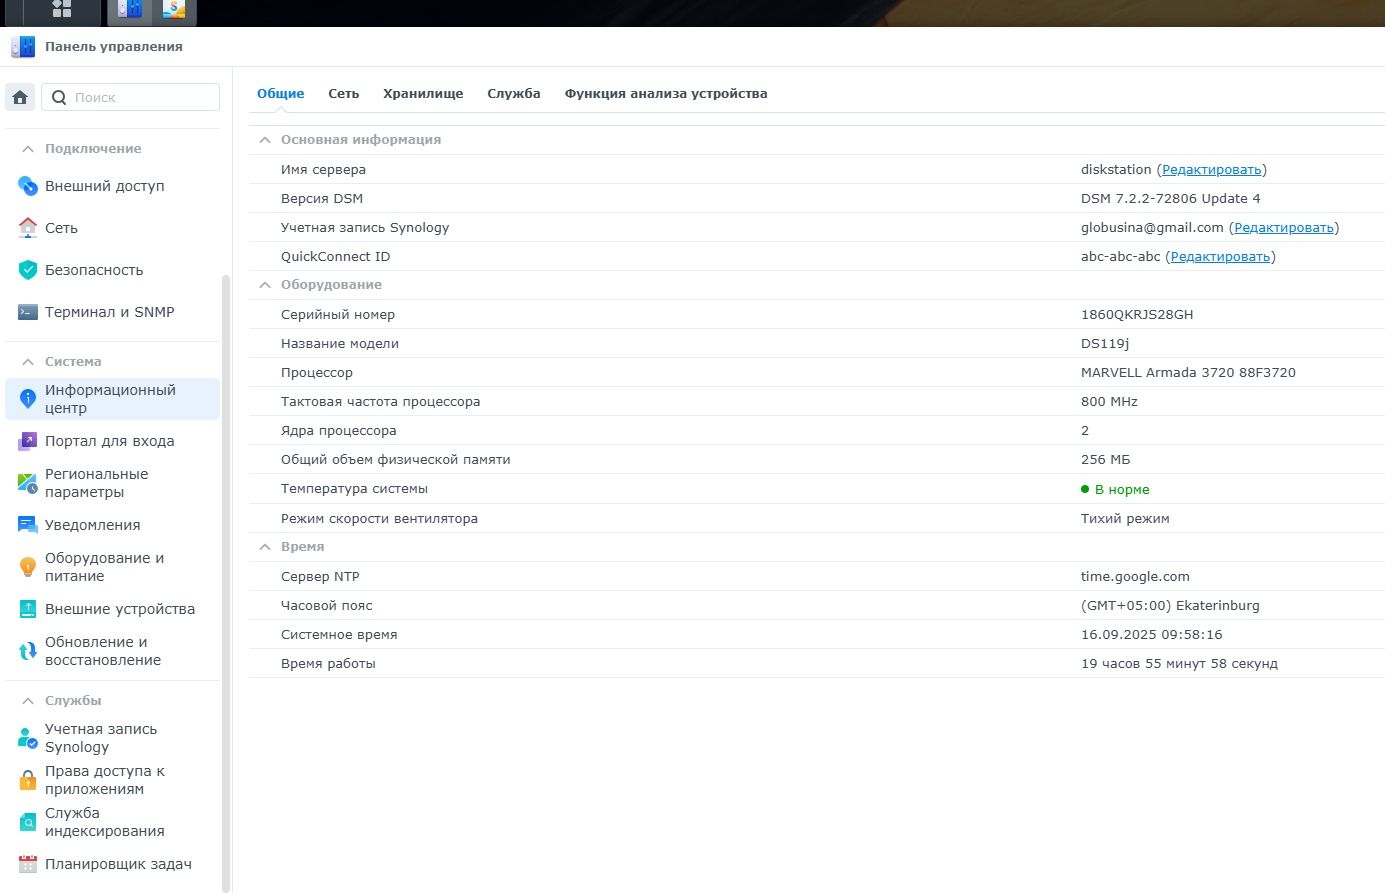This screenshot has height=893, width=1385.
Task: Open the Функция анализа устройства tab
Action: click(666, 93)
